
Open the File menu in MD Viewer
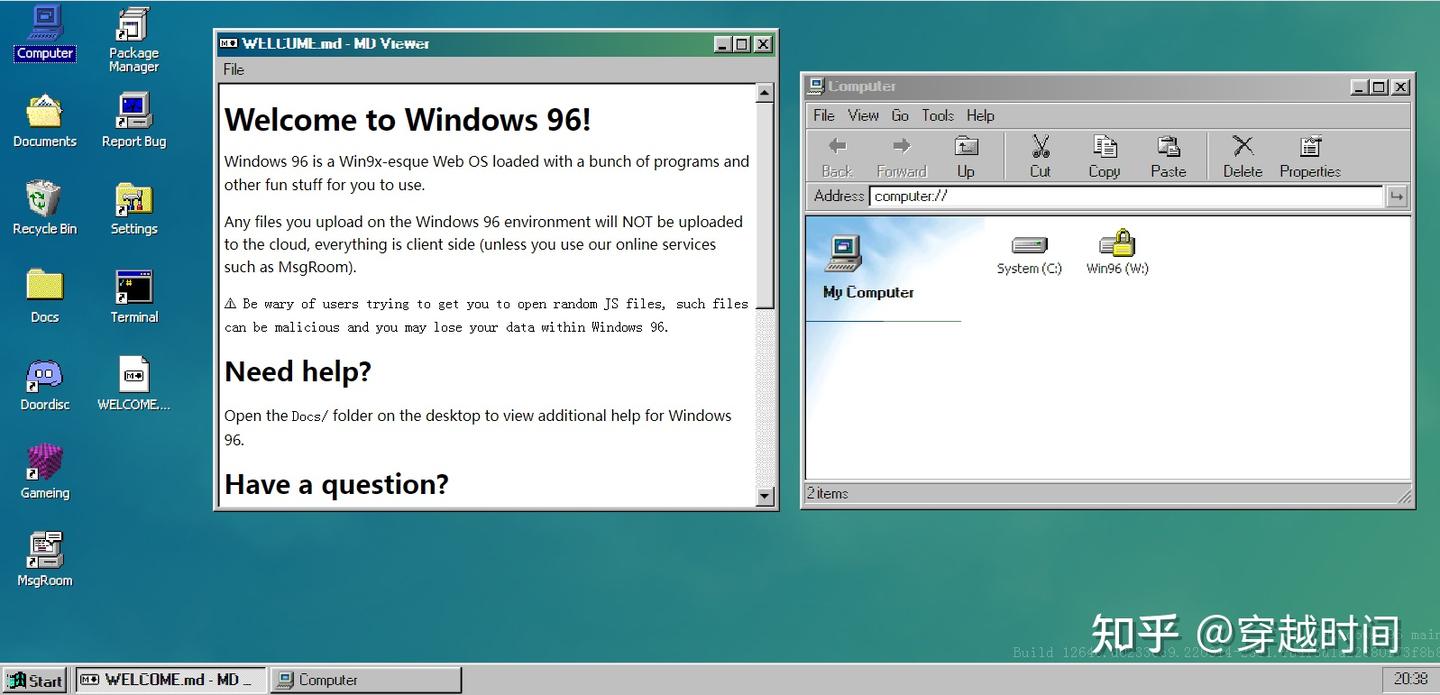pos(233,69)
